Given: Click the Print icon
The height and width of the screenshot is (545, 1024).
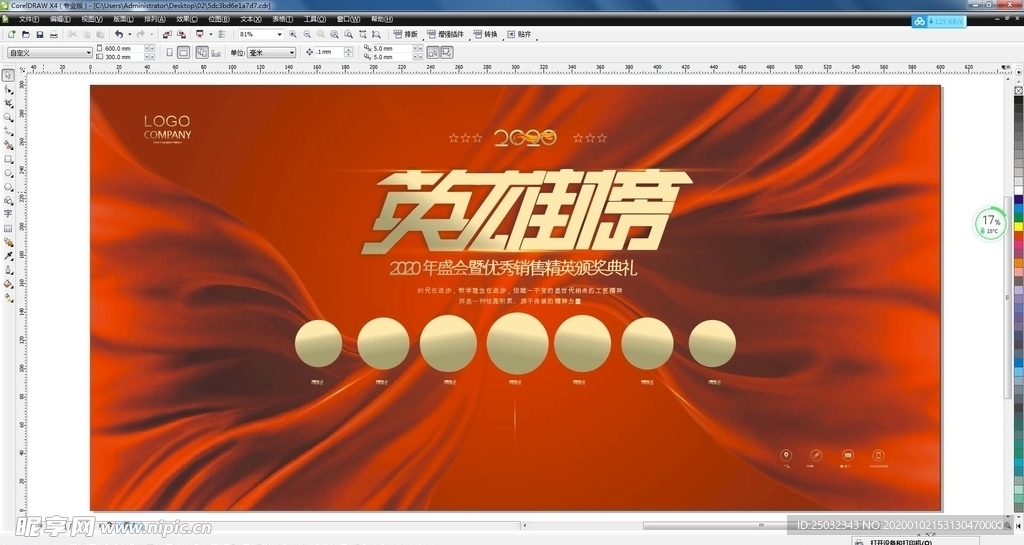Looking at the screenshot, I should click(54, 35).
